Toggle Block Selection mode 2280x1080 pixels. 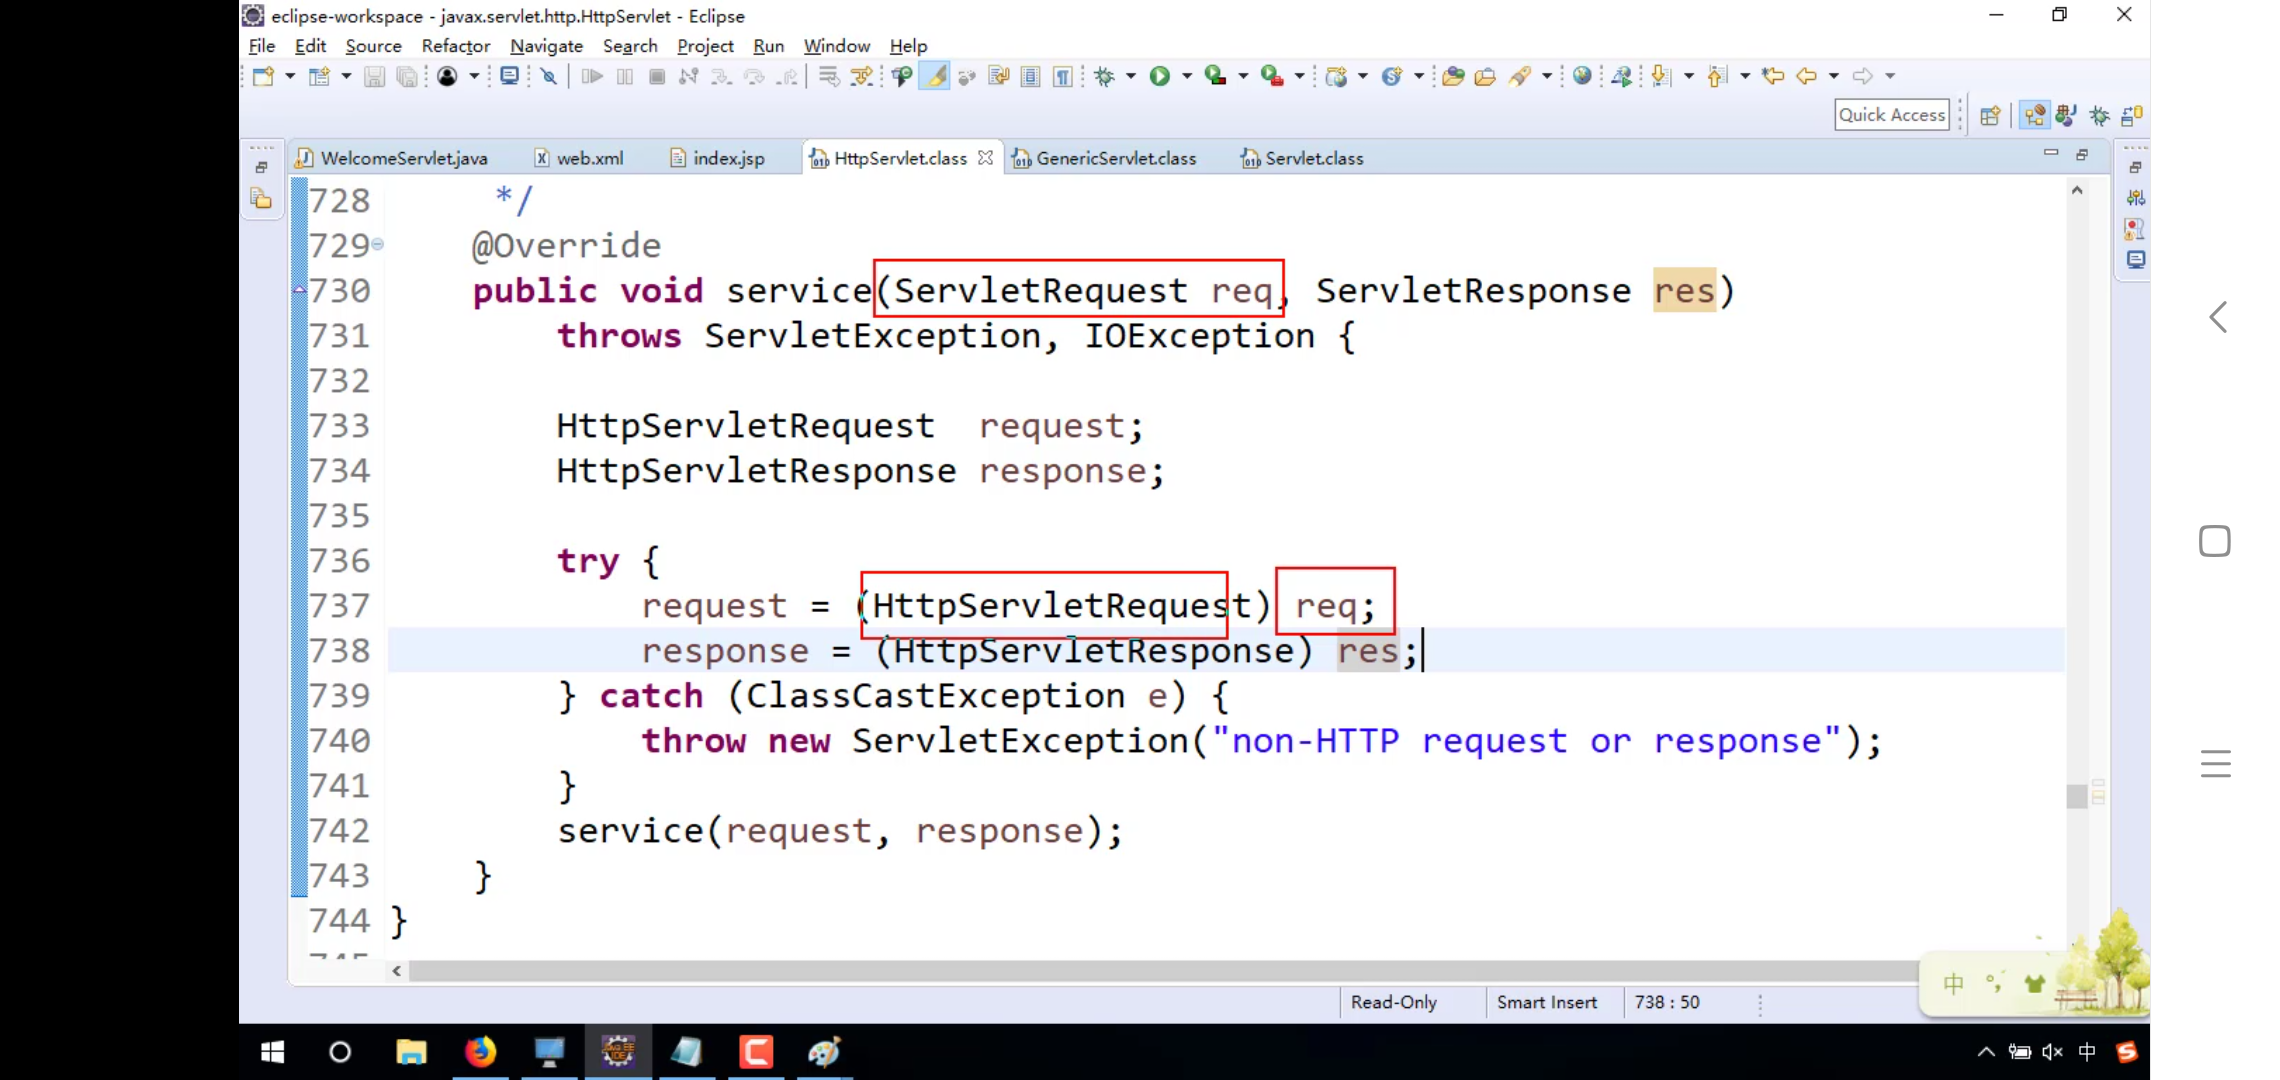pyautogui.click(x=1030, y=76)
